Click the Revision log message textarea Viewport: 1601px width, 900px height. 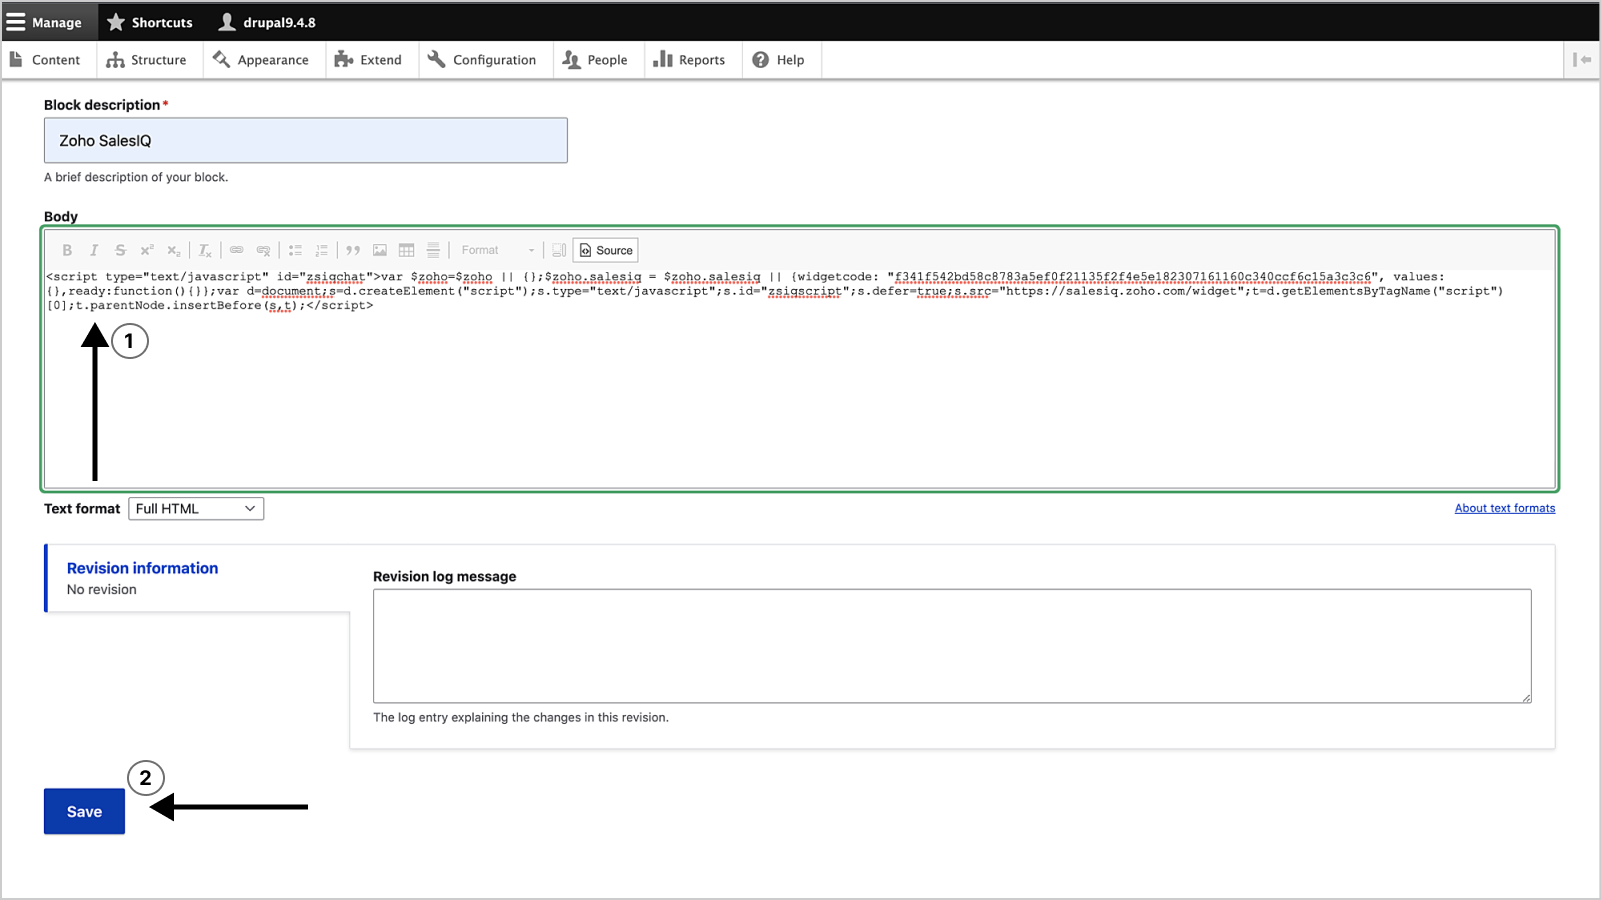point(952,646)
